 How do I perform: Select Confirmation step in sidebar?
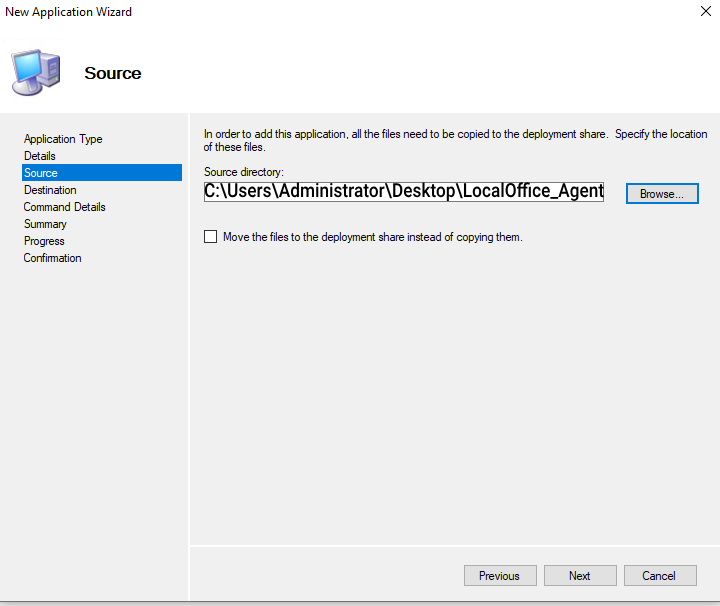(53, 258)
